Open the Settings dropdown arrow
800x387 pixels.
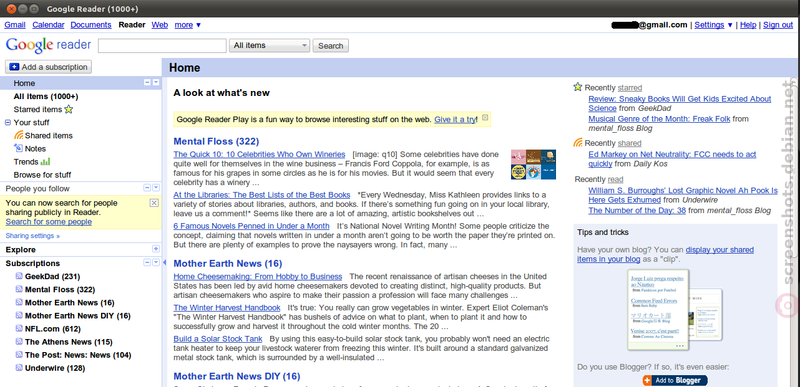point(730,24)
